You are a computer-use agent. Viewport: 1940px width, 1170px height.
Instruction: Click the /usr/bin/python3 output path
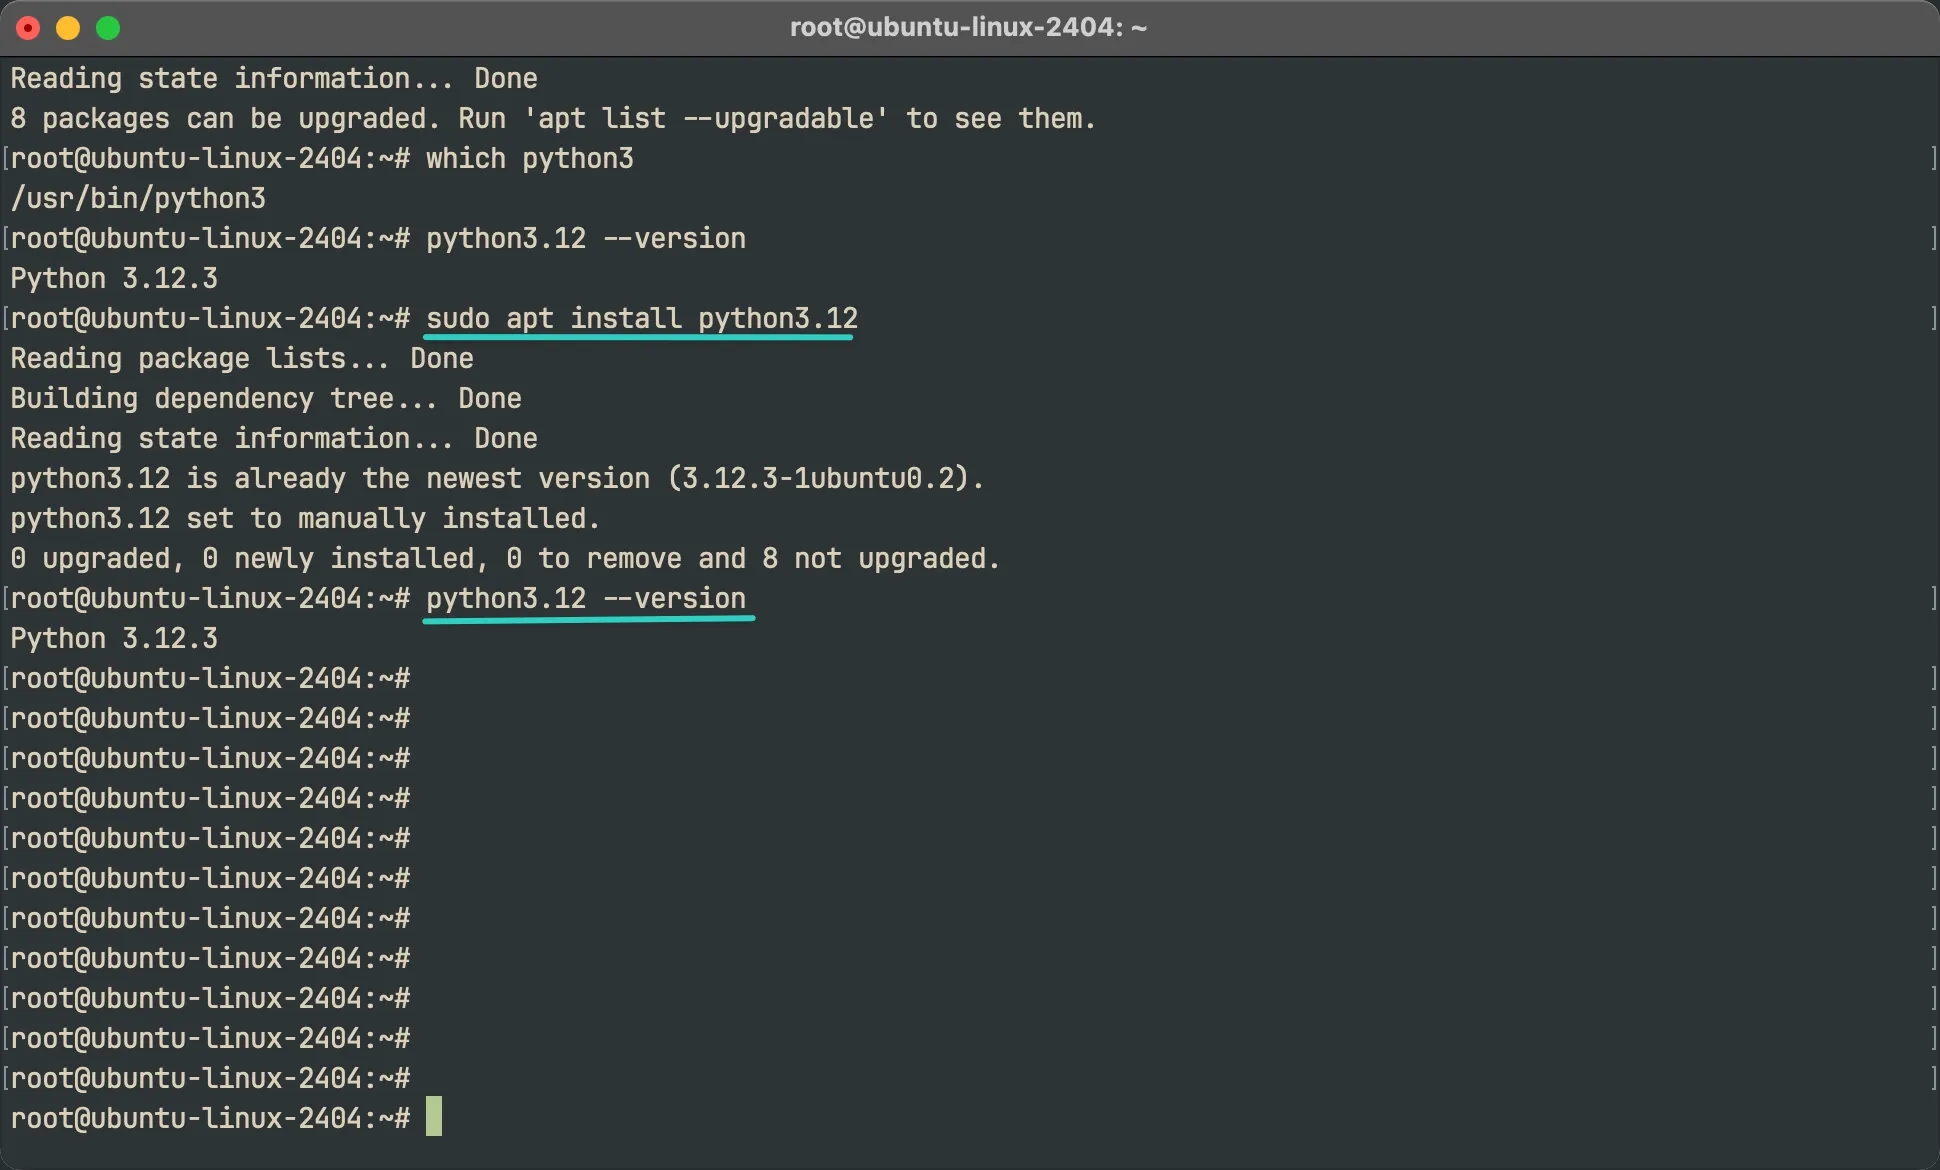(138, 198)
